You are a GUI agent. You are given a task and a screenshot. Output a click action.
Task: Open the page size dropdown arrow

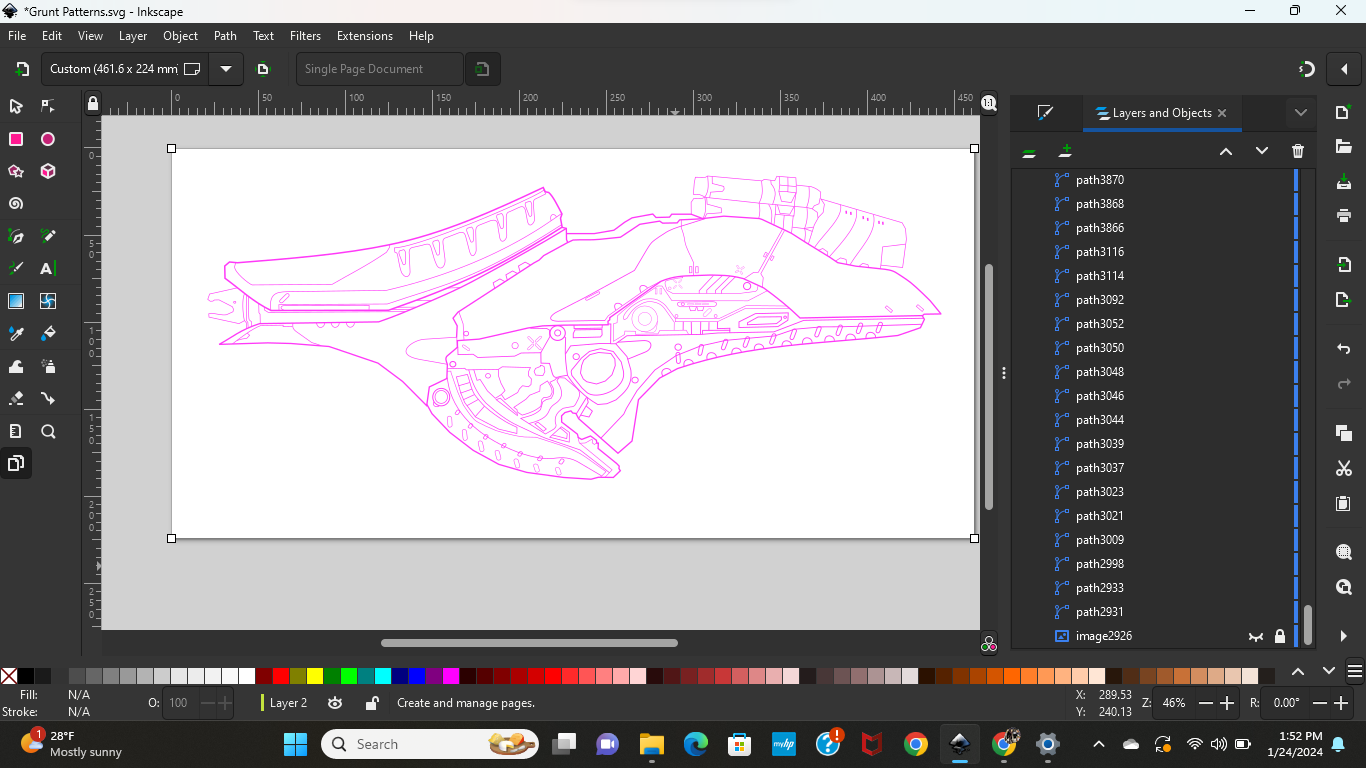[226, 69]
